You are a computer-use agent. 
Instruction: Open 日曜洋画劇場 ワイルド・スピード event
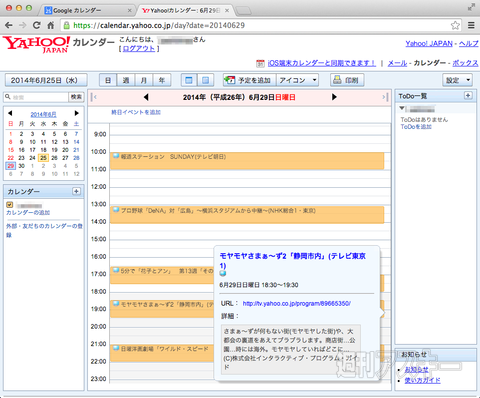coord(162,353)
